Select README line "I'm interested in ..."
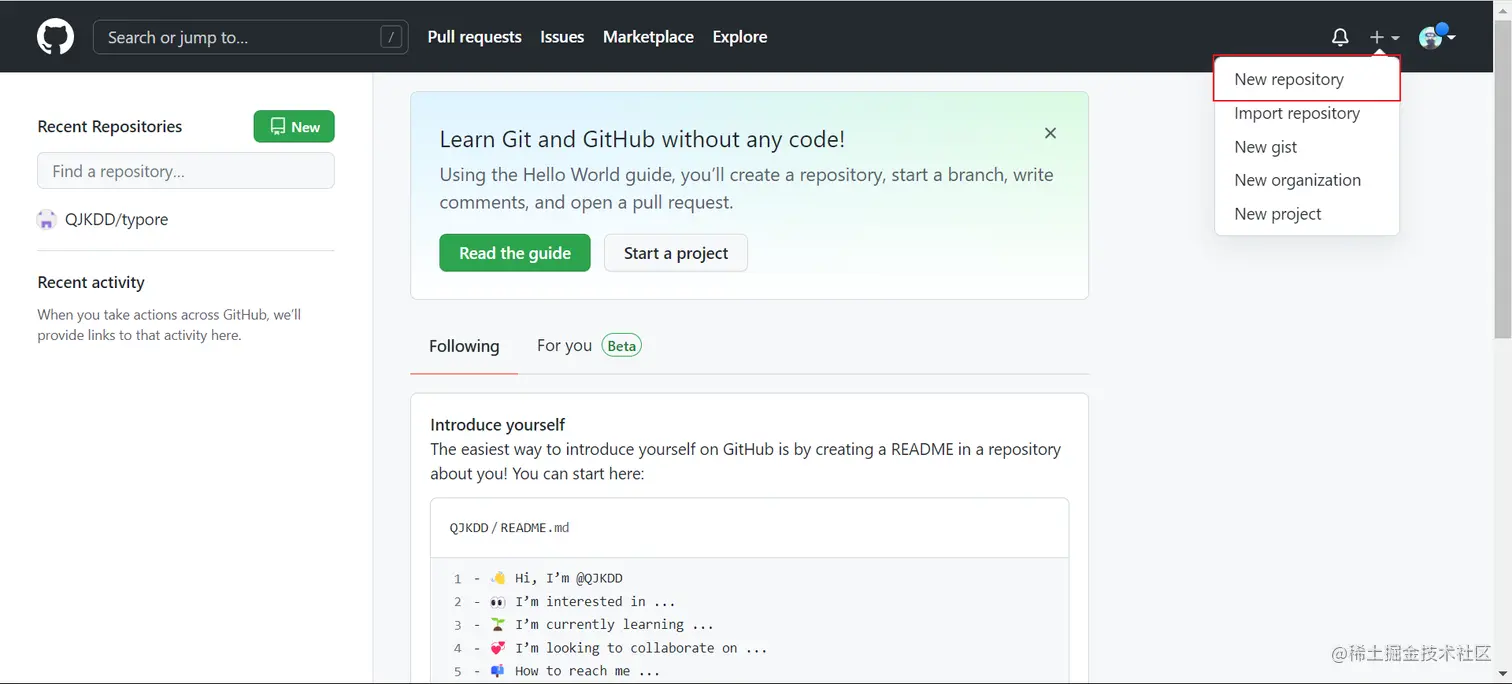Screen dimensions: 1512x684 point(595,601)
